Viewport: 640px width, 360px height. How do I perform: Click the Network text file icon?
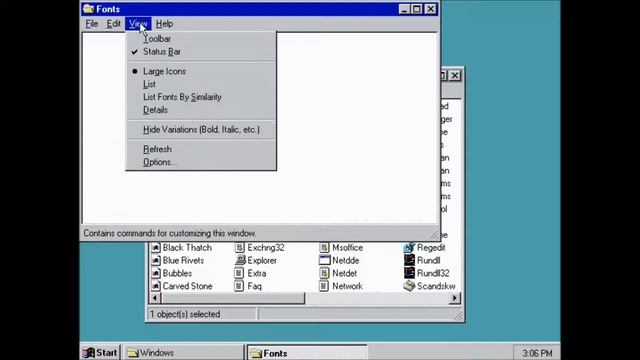pyautogui.click(x=324, y=286)
